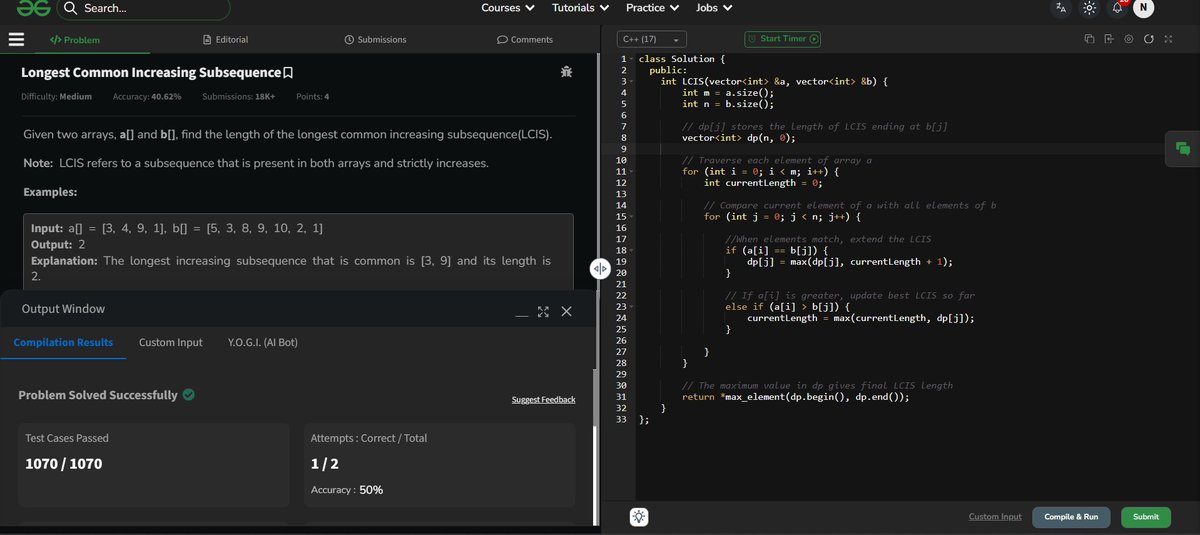
Task: Open the Y.O.G.I. (AI Bot) tab
Action: click(x=262, y=342)
